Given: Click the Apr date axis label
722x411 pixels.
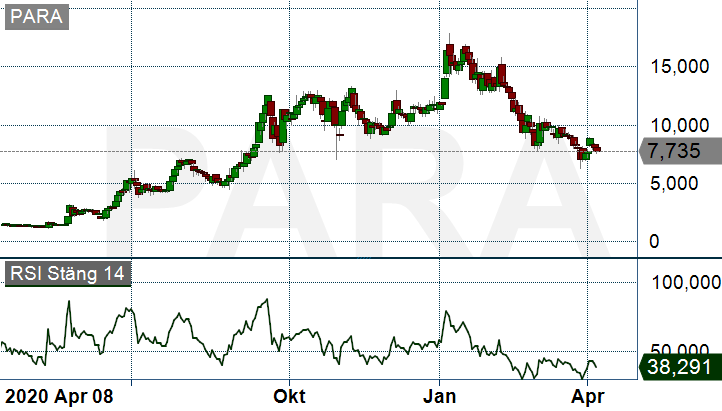Looking at the screenshot, I should tap(588, 396).
